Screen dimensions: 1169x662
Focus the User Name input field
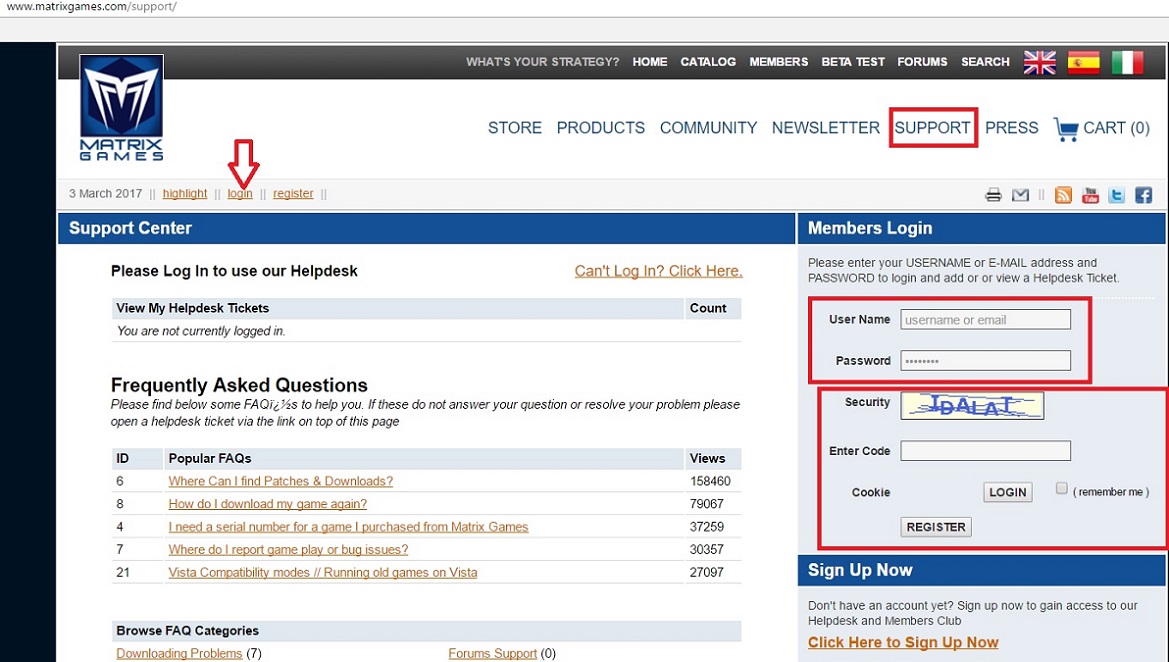[x=985, y=320]
